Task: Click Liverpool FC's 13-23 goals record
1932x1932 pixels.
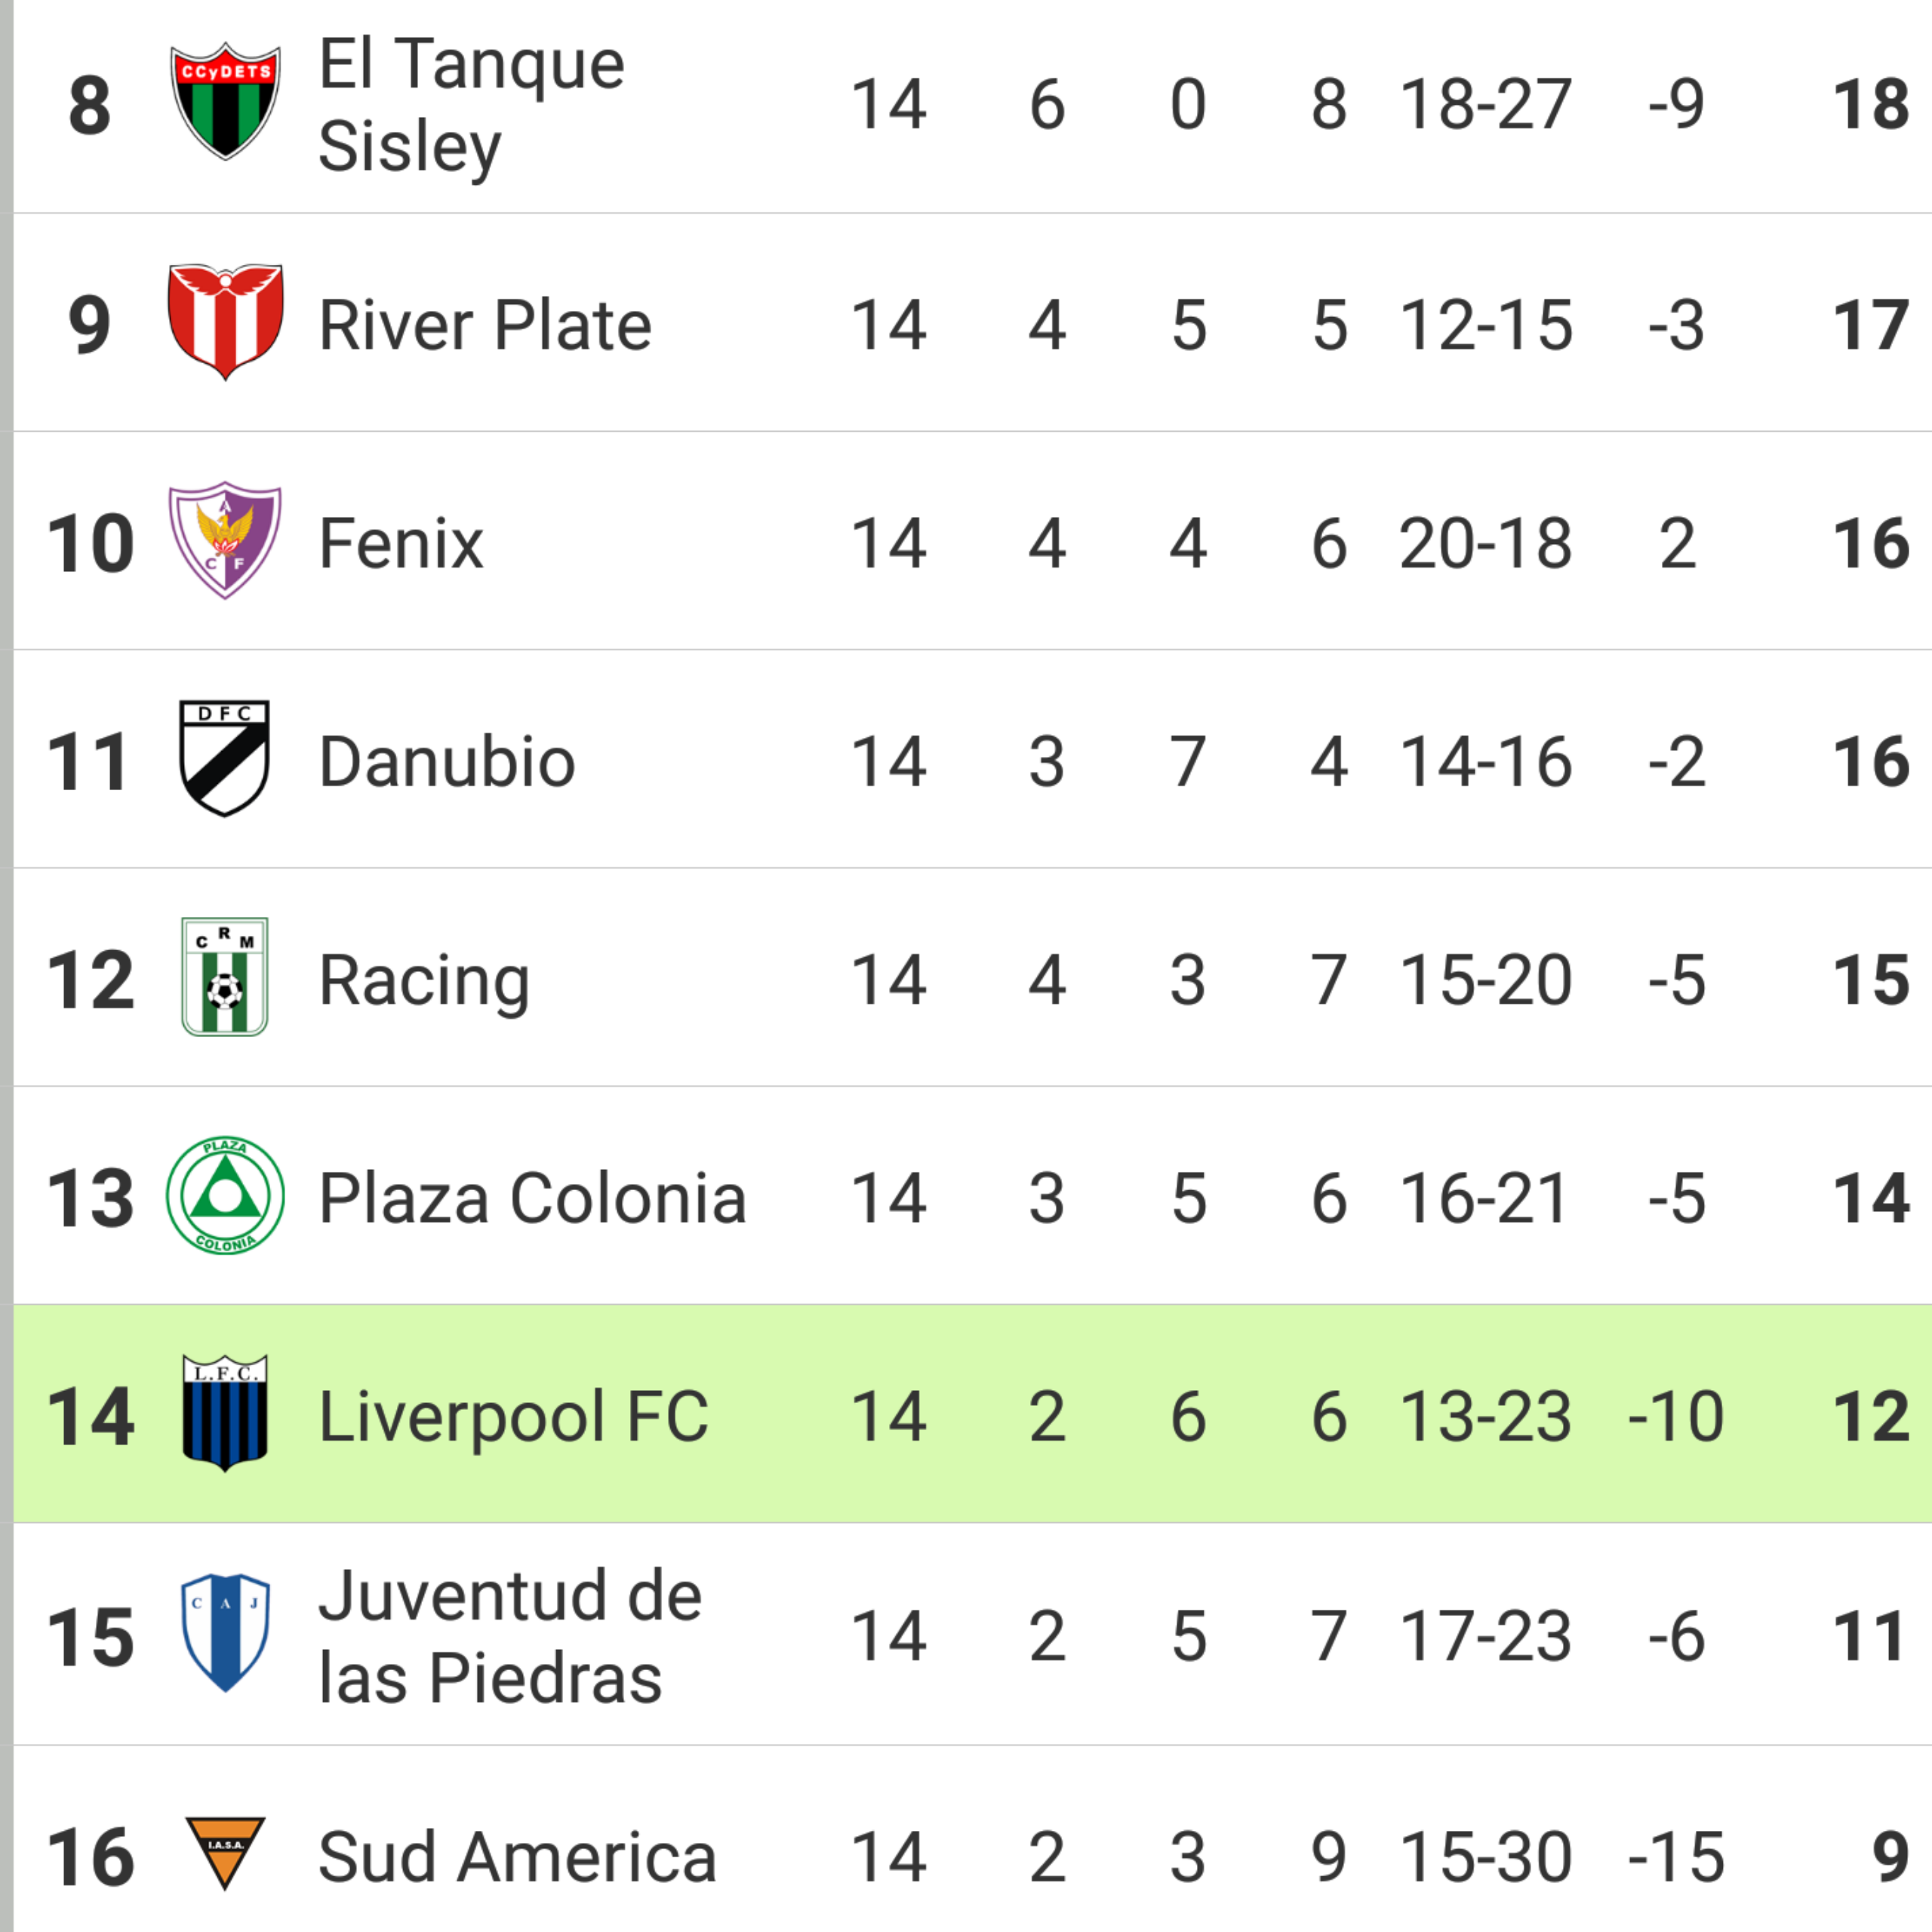Action: click(1485, 1417)
